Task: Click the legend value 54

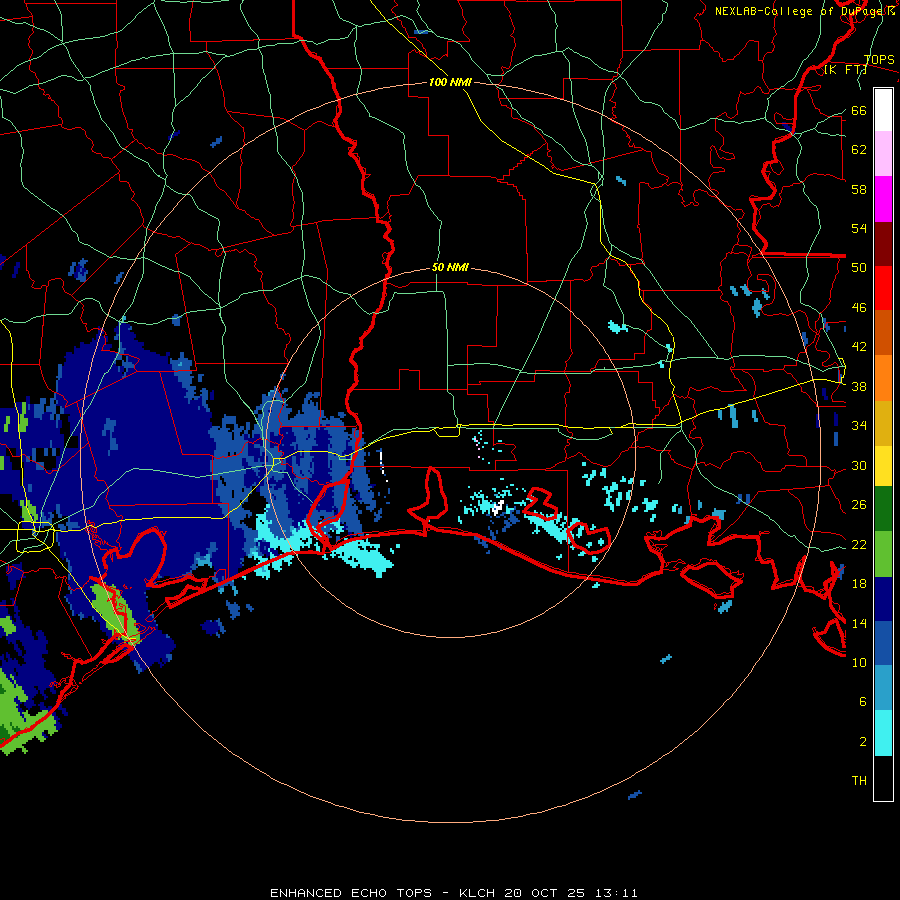Action: click(859, 228)
